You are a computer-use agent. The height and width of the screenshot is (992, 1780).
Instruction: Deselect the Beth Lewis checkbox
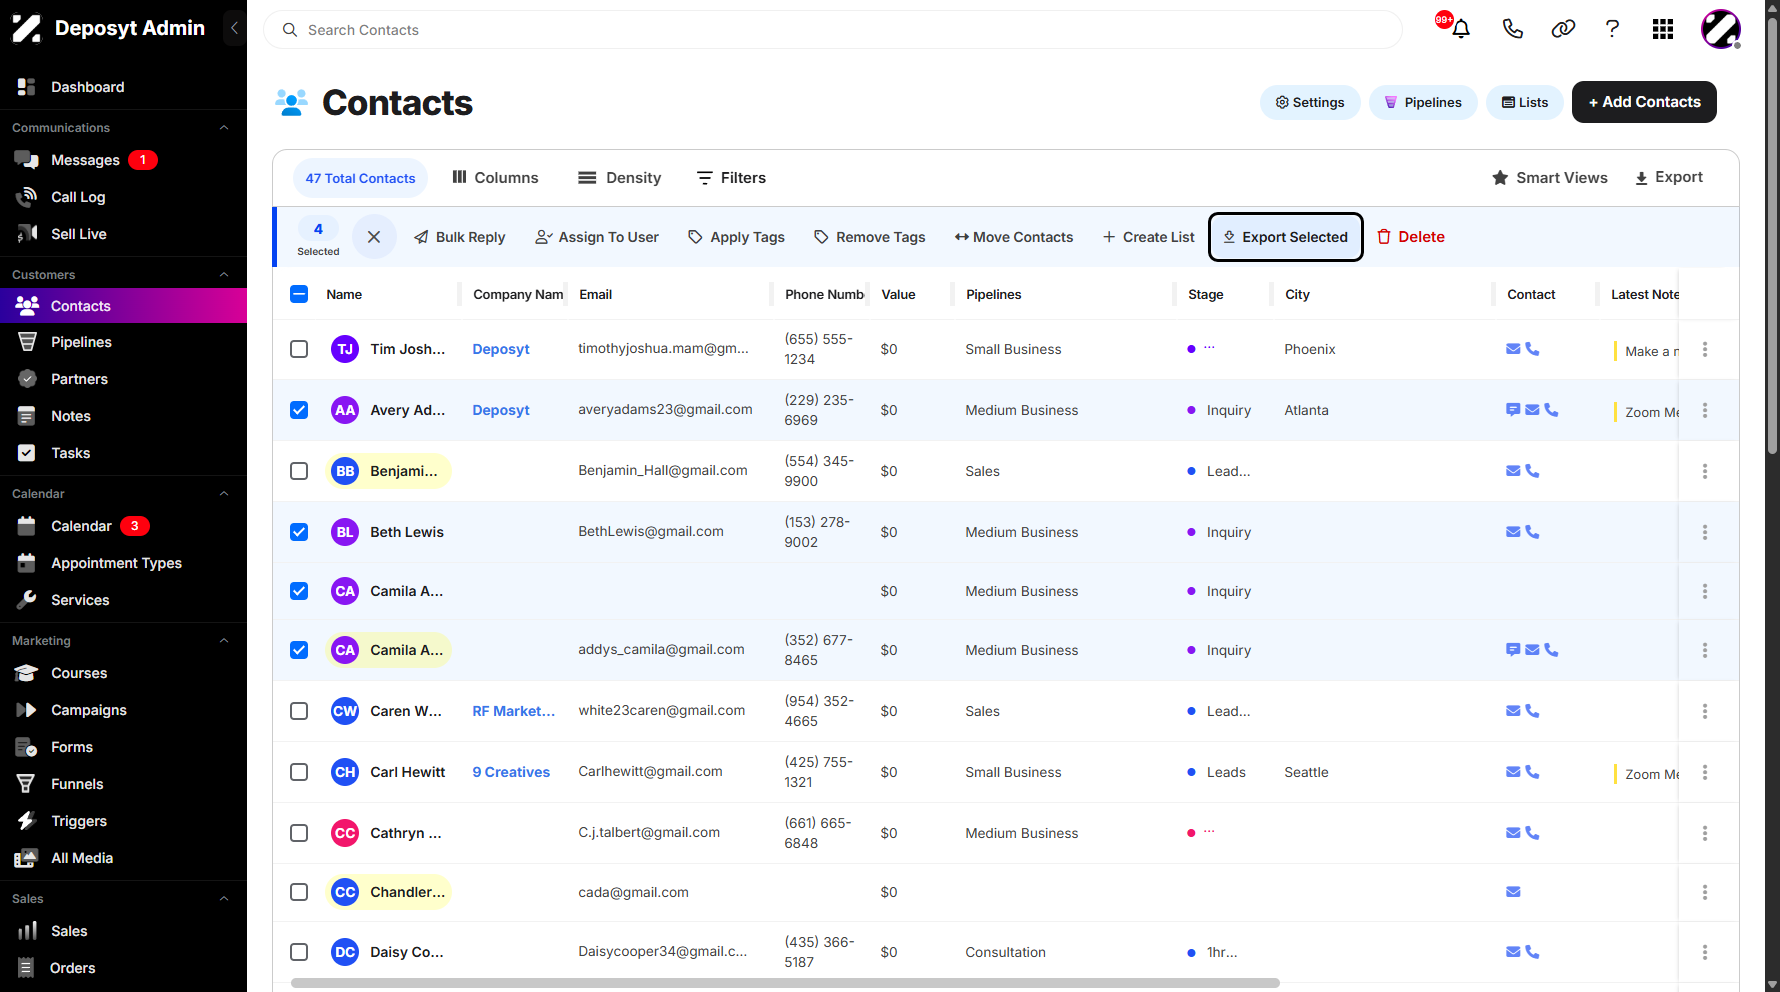[x=299, y=532]
